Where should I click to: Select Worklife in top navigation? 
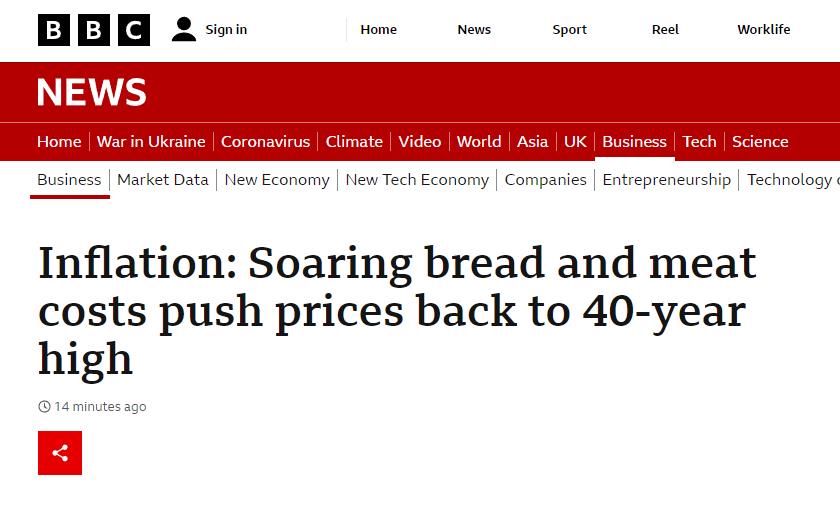pos(763,29)
